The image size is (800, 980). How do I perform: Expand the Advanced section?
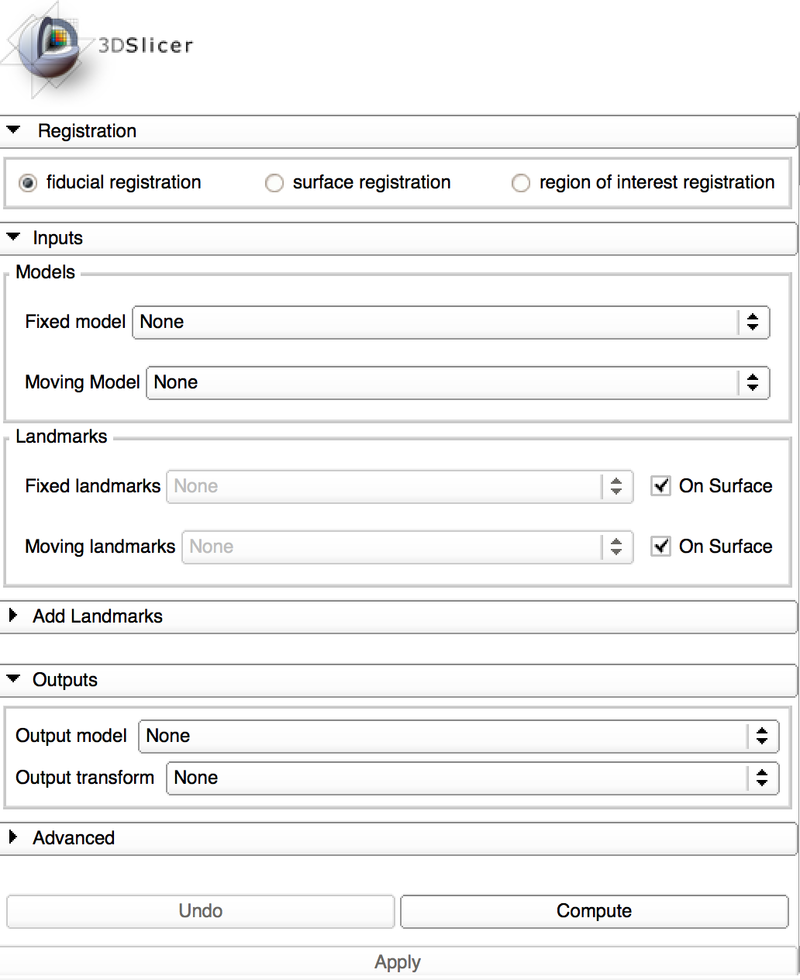[x=13, y=838]
